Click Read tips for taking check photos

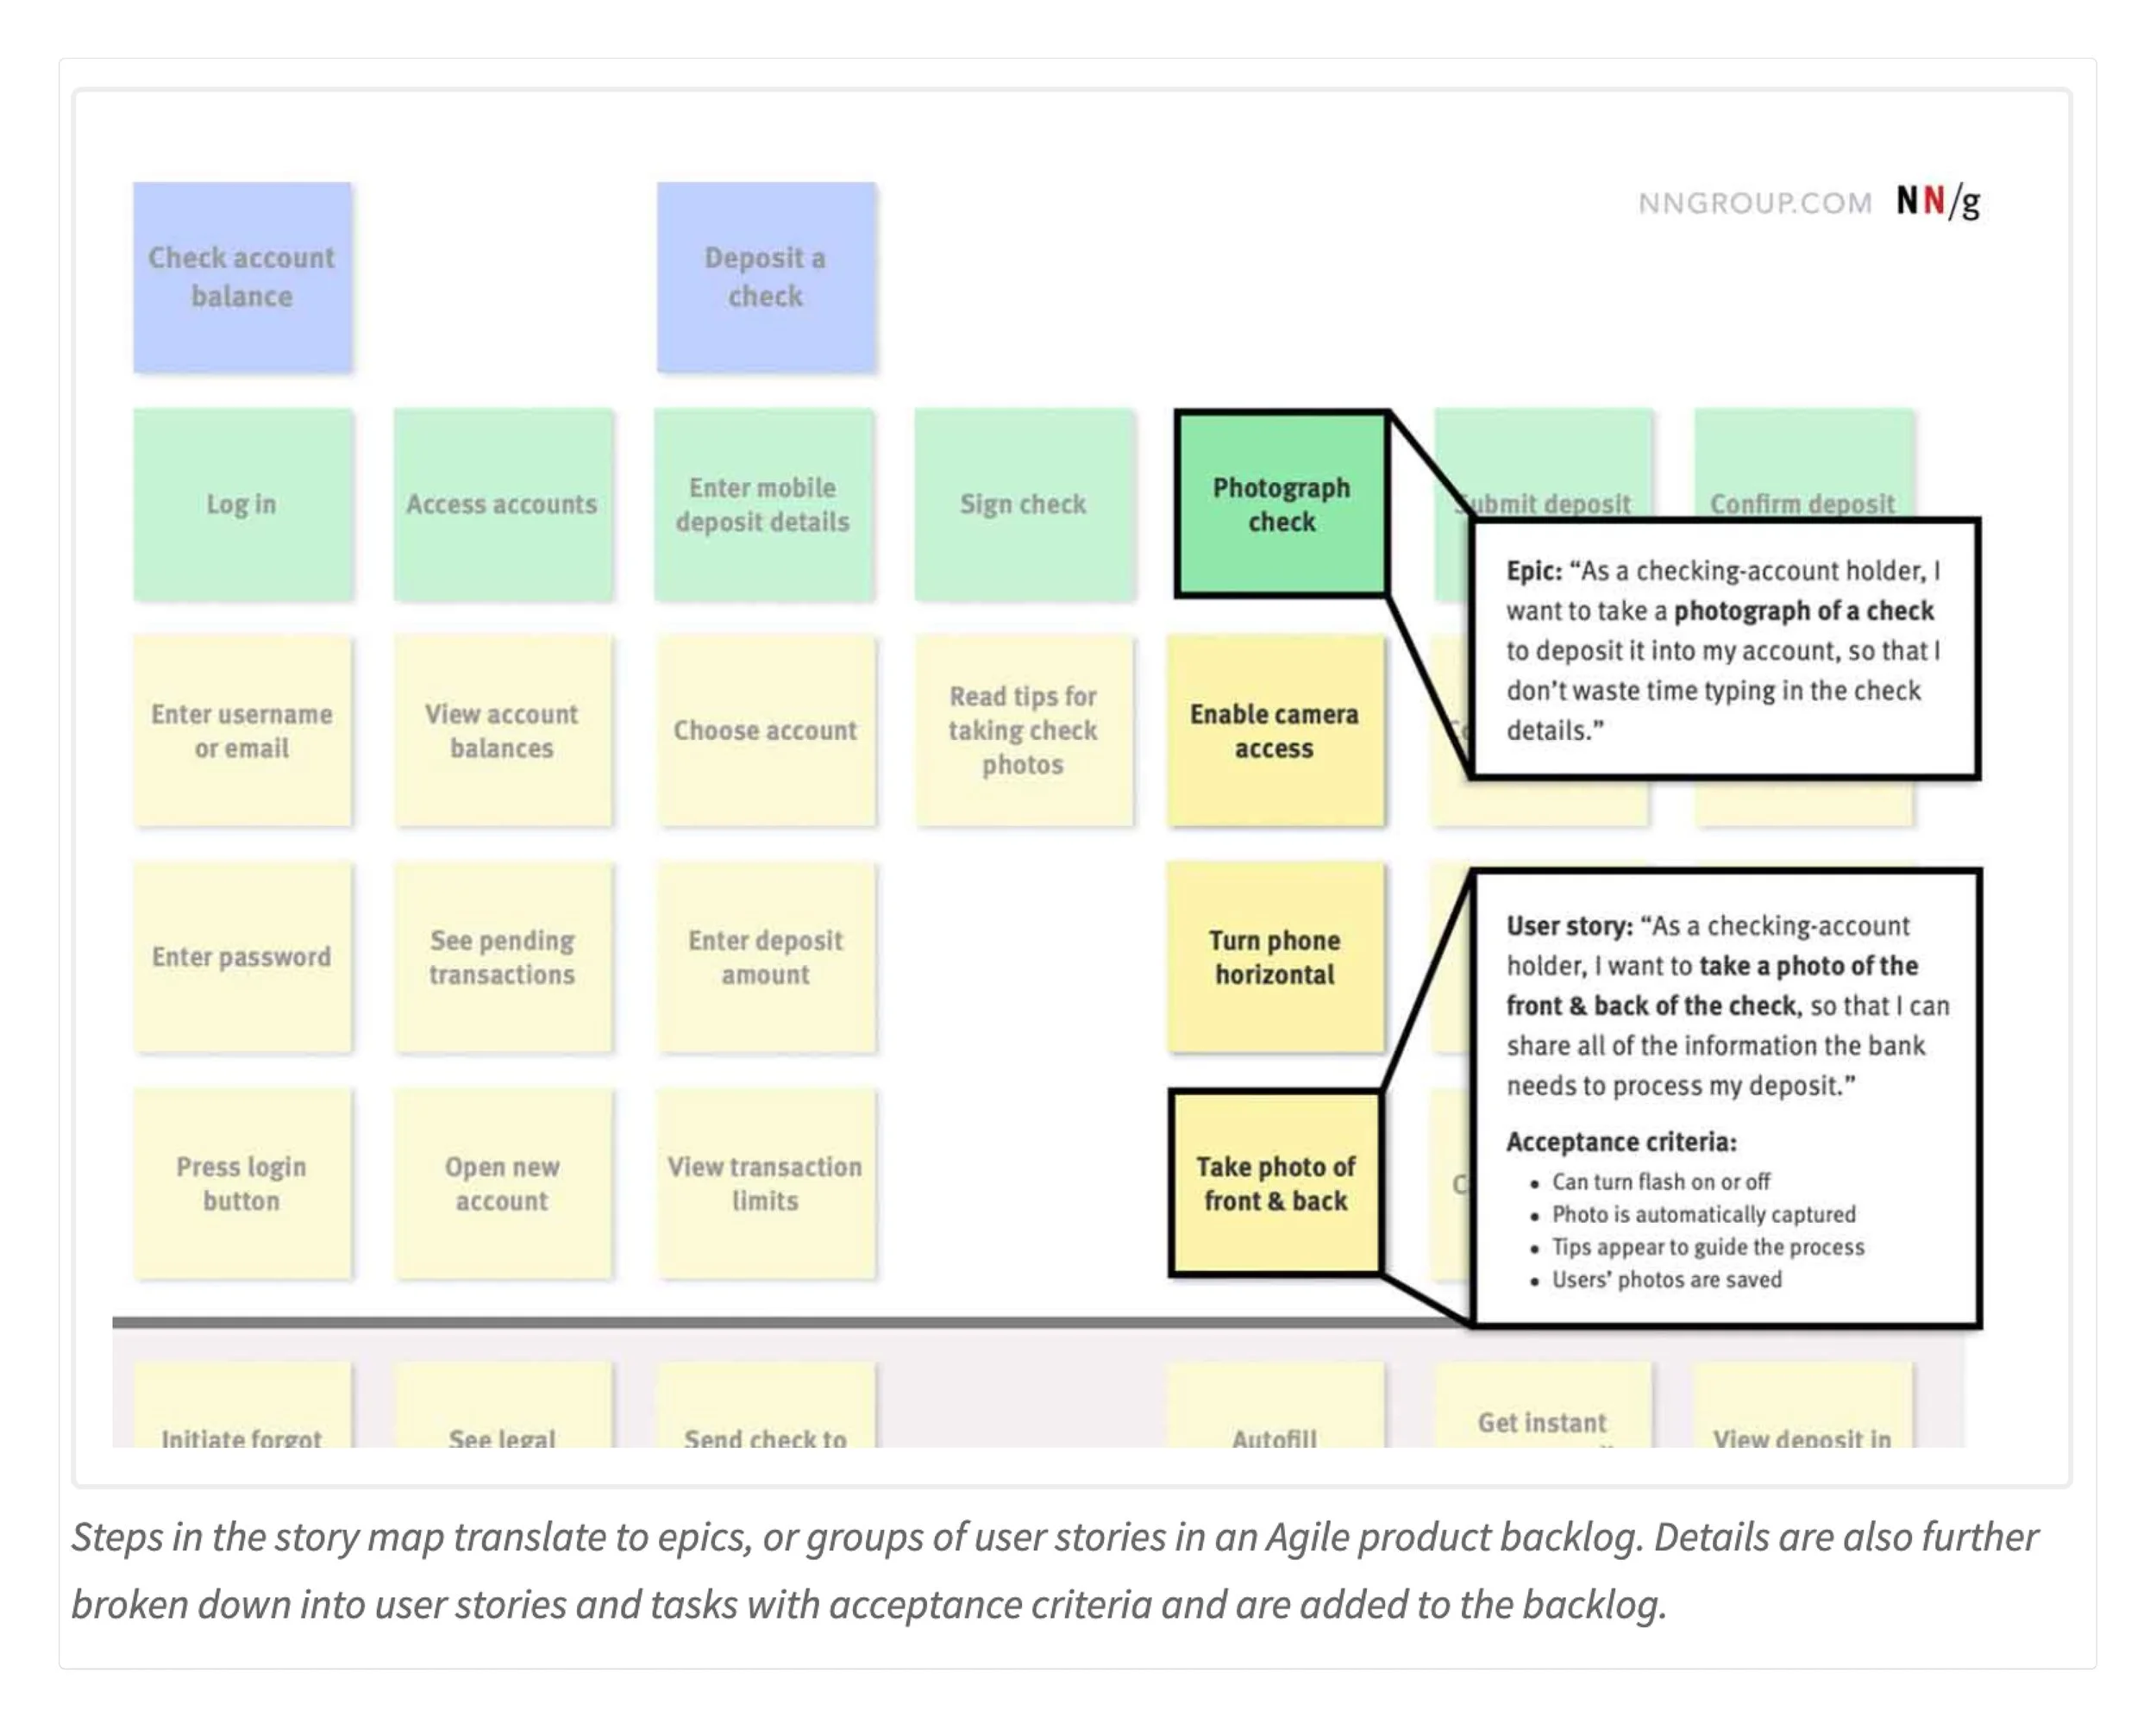(x=1023, y=731)
